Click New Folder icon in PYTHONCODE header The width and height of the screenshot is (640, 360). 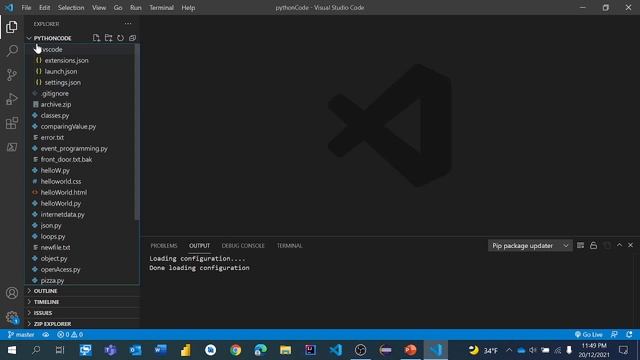[x=109, y=38]
